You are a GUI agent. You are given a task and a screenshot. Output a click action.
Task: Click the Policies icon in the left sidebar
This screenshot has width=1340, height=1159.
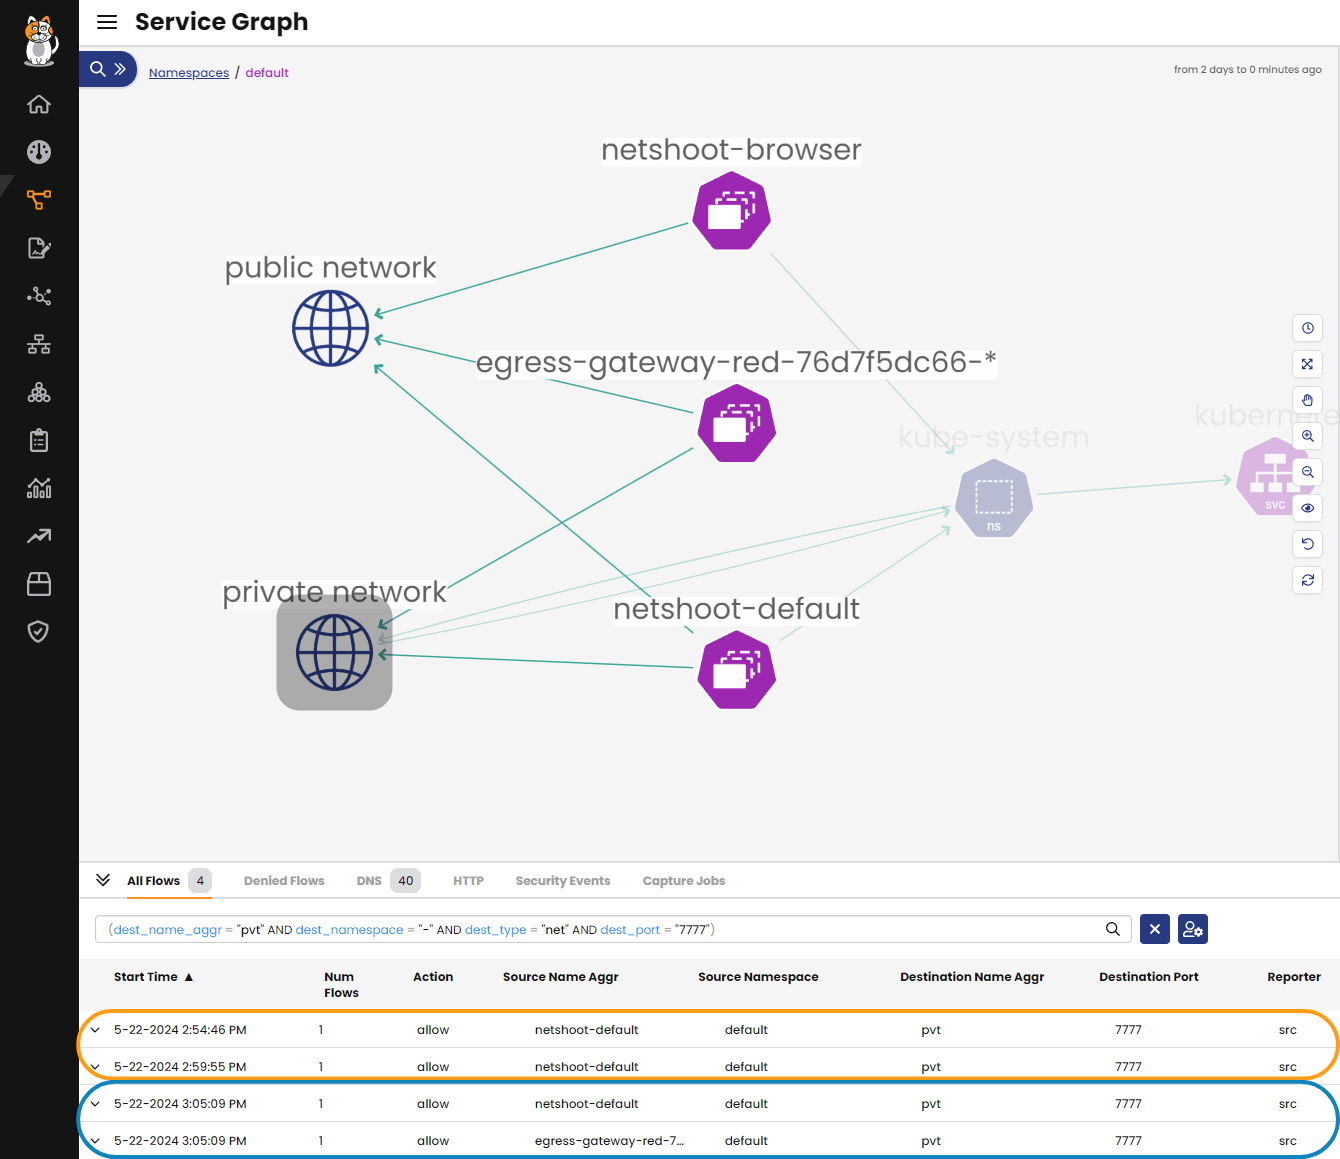click(38, 248)
